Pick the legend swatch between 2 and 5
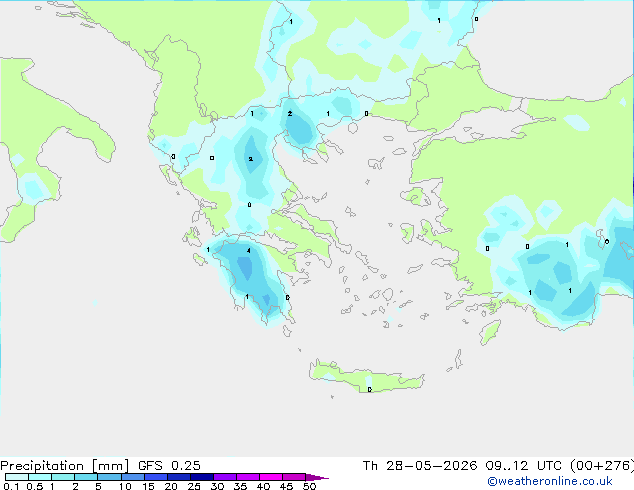The height and width of the screenshot is (490, 634). pos(86,477)
